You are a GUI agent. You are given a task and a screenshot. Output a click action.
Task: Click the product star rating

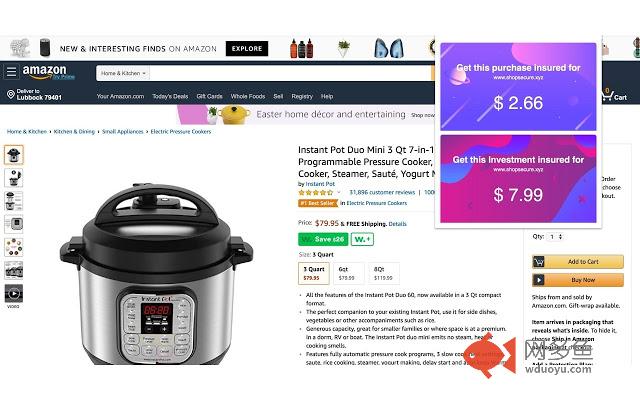pos(316,192)
